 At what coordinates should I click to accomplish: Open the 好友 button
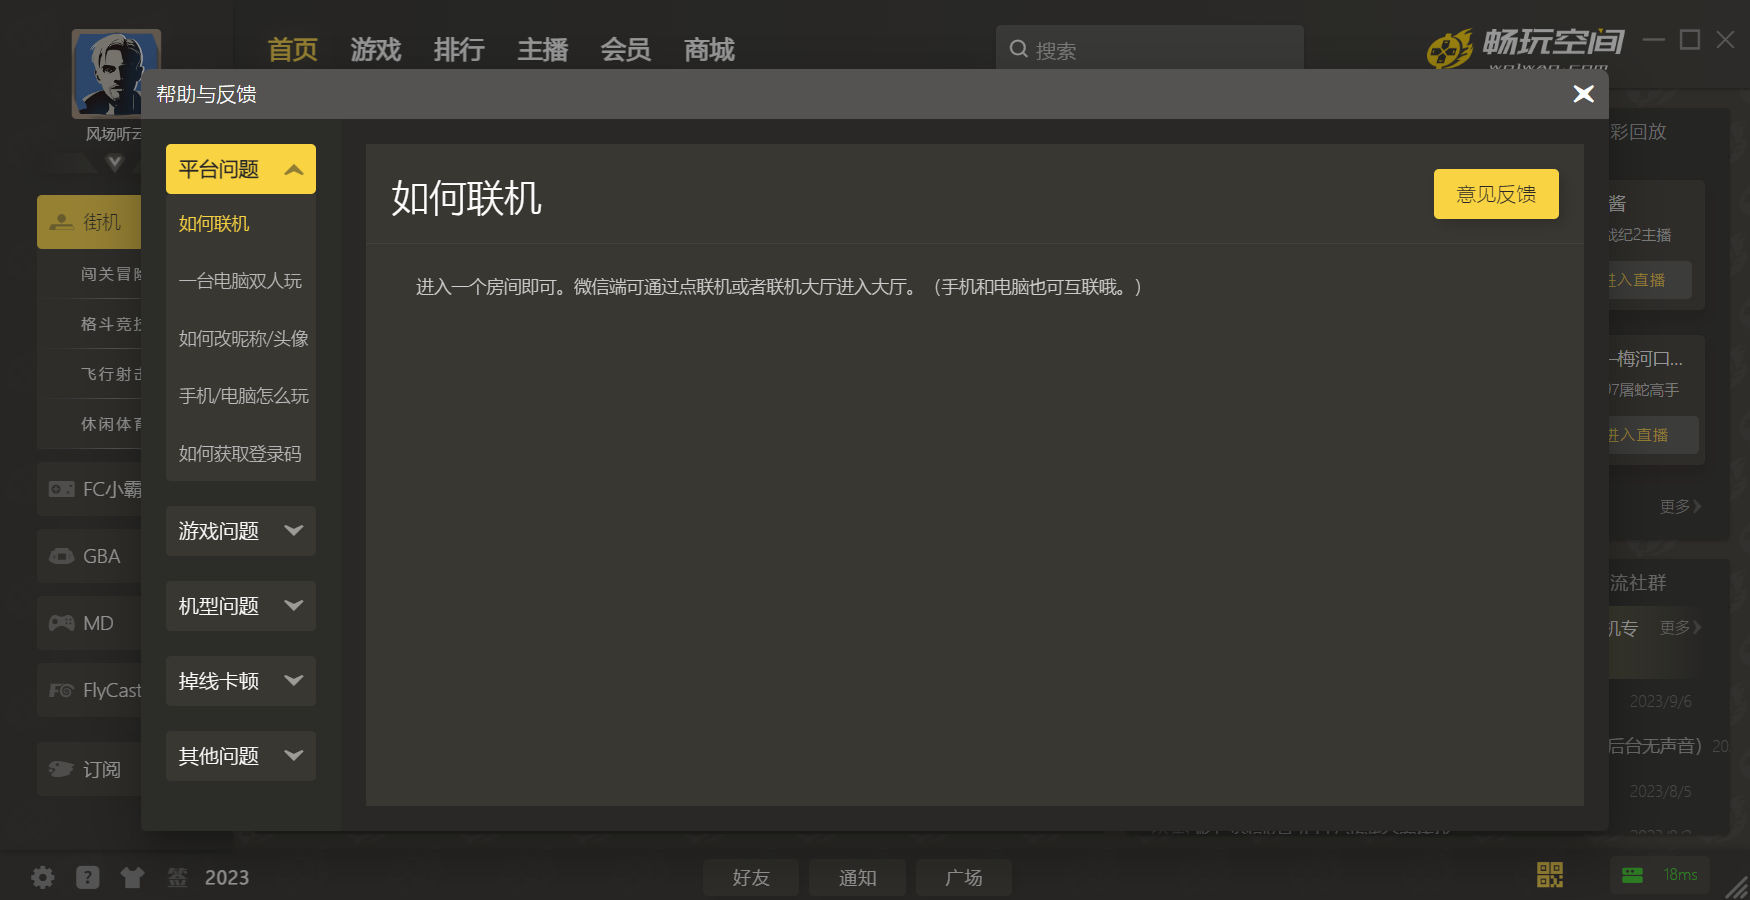(x=751, y=877)
